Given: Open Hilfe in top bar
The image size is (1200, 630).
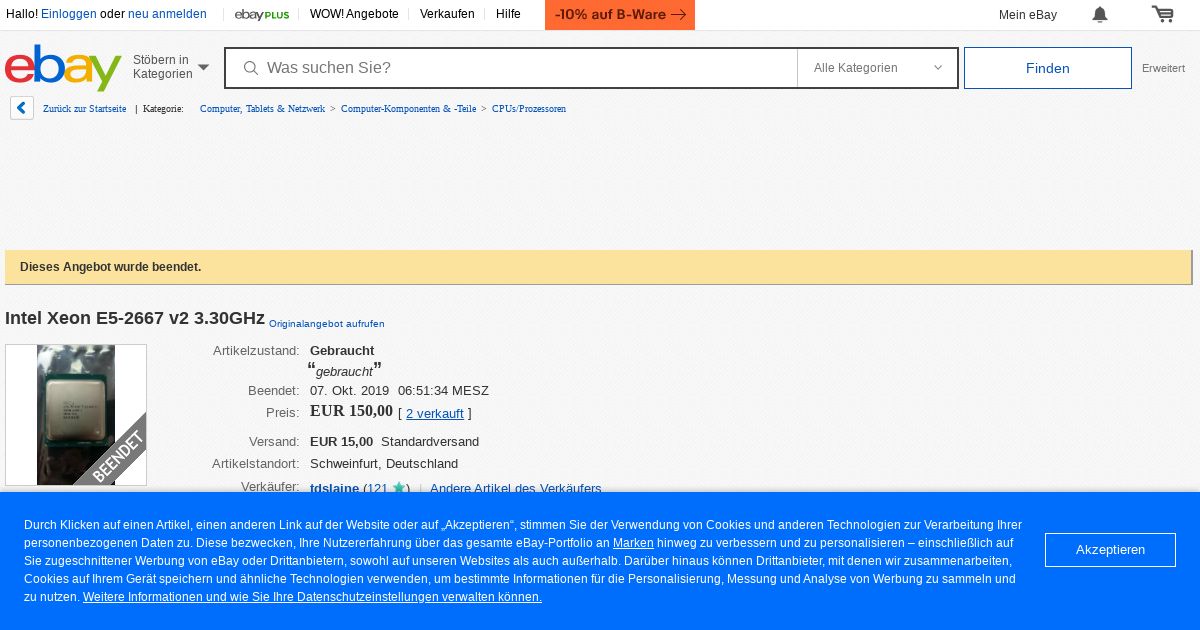Looking at the screenshot, I should (508, 14).
